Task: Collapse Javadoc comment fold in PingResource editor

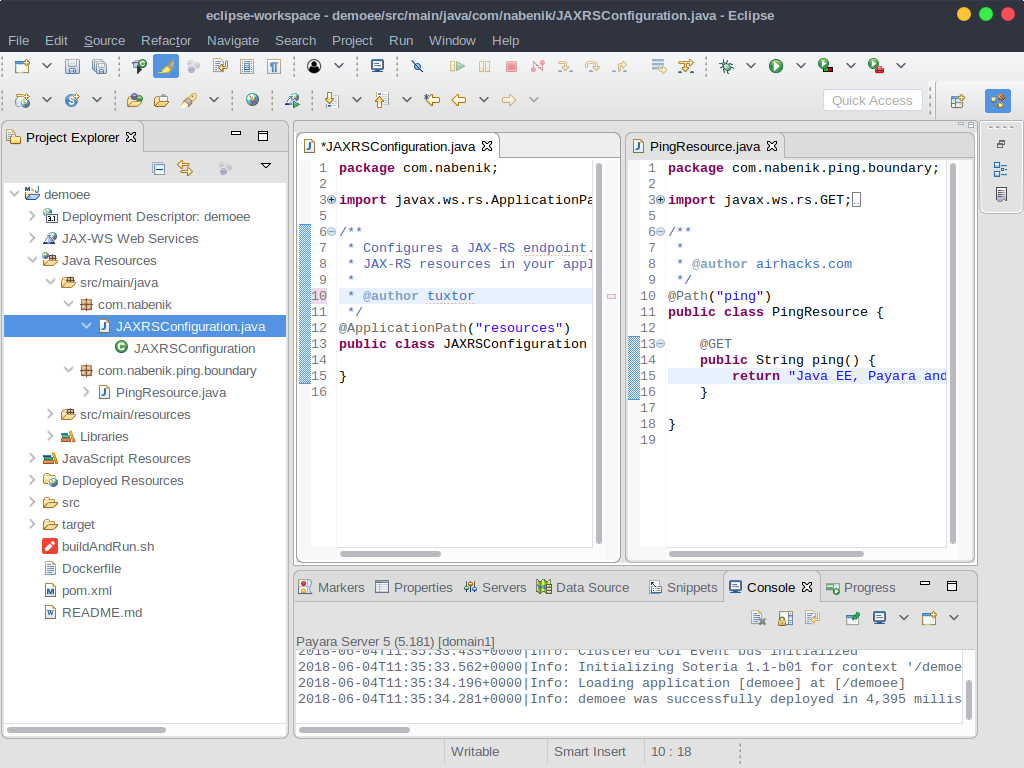Action: click(660, 232)
